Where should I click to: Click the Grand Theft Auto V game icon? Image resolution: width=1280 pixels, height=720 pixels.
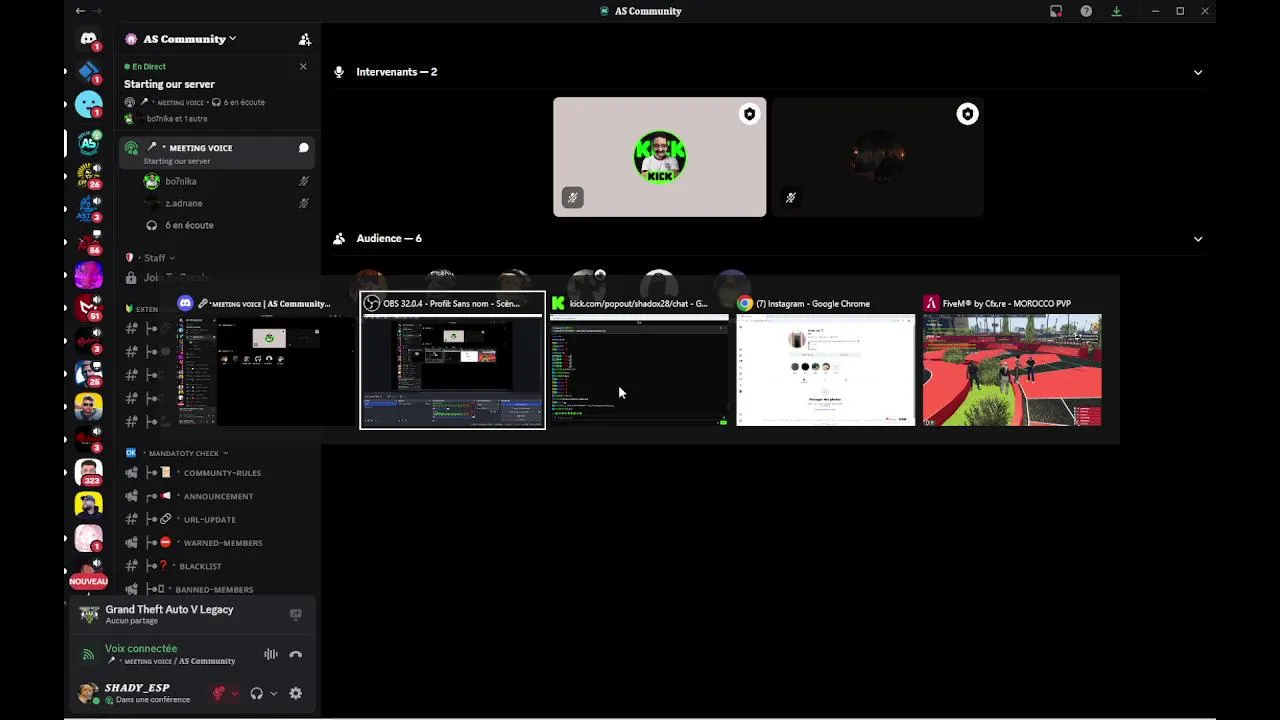tap(89, 615)
